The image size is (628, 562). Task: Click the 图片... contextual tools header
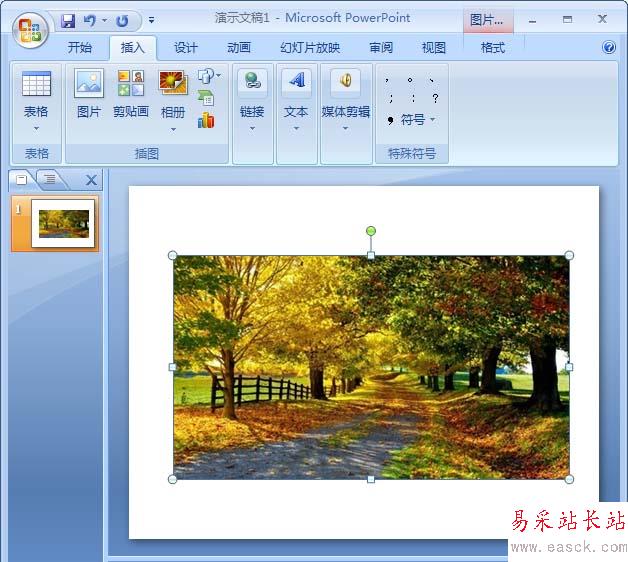coord(488,20)
